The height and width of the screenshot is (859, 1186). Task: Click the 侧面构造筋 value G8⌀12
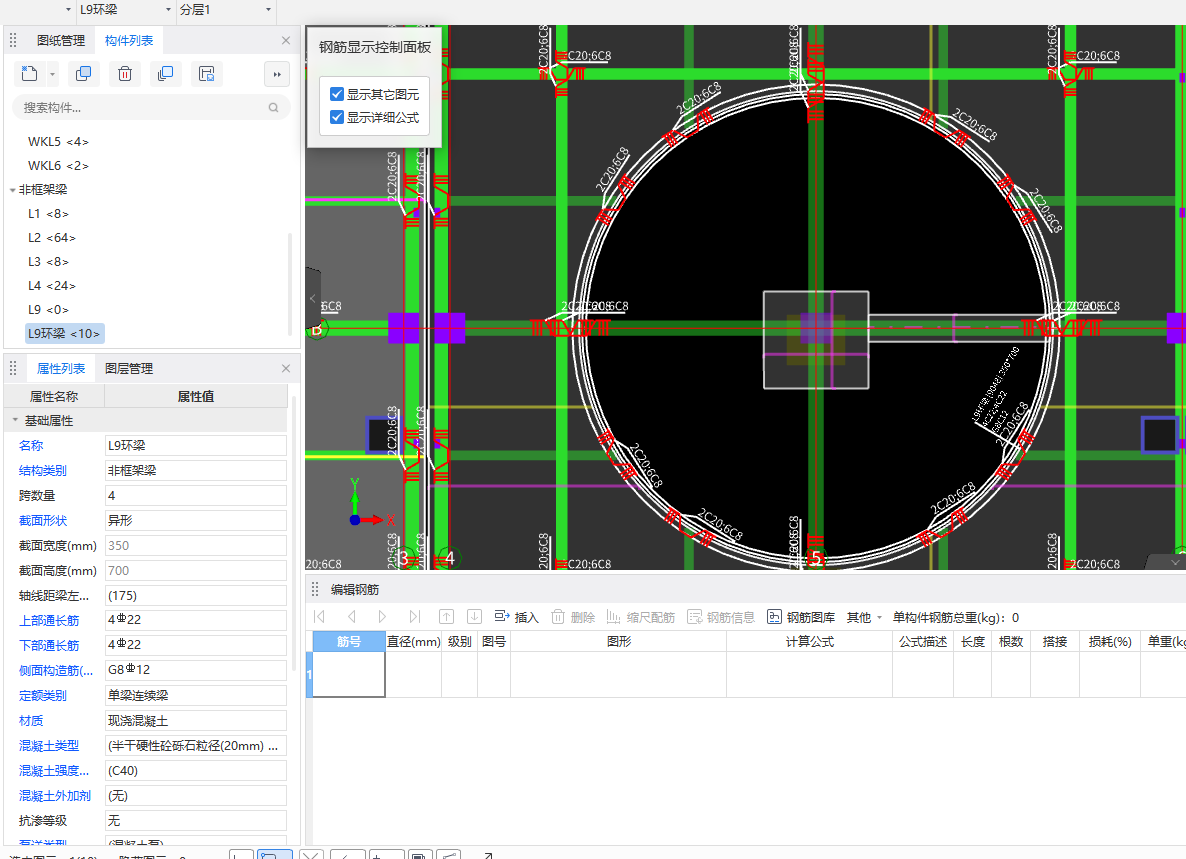pos(196,670)
